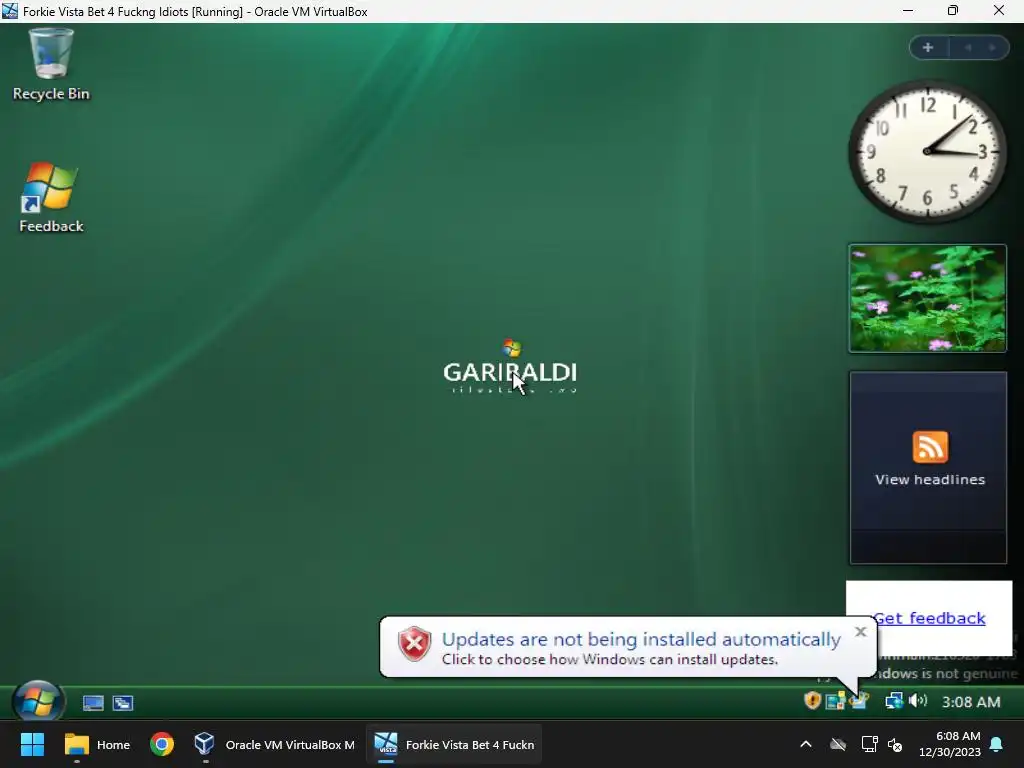Open File Explorer Home on host taskbar
1024x768 pixels.
click(x=97, y=744)
